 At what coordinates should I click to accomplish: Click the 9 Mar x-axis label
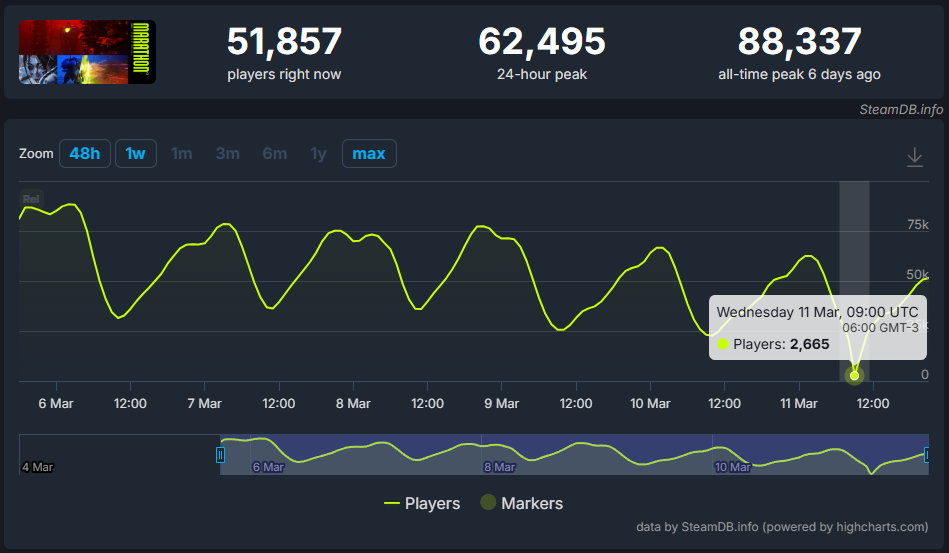(502, 404)
